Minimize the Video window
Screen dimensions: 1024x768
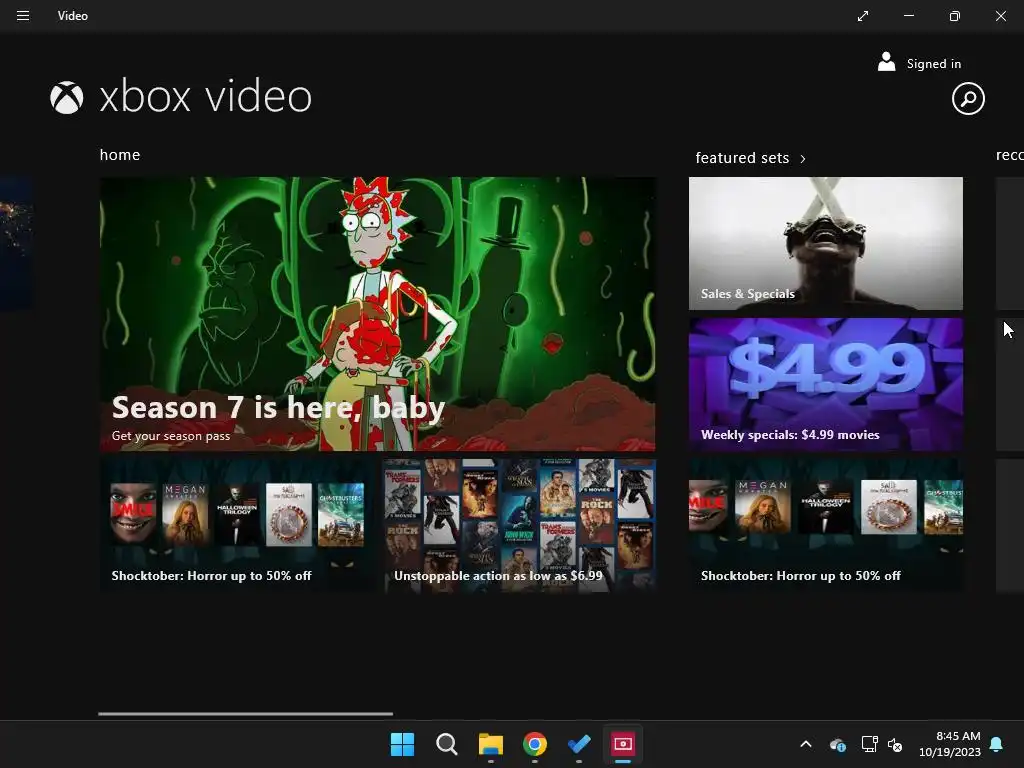(x=908, y=16)
